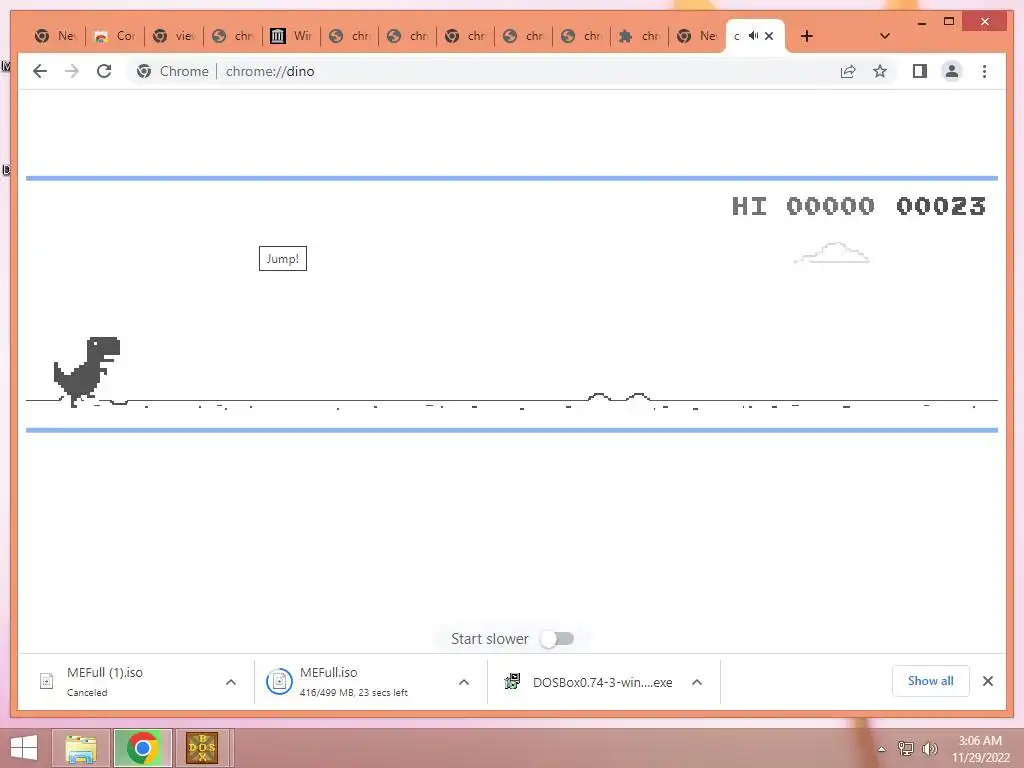Click the HI 00000 high score text
This screenshot has height=768, width=1024.
tap(803, 206)
